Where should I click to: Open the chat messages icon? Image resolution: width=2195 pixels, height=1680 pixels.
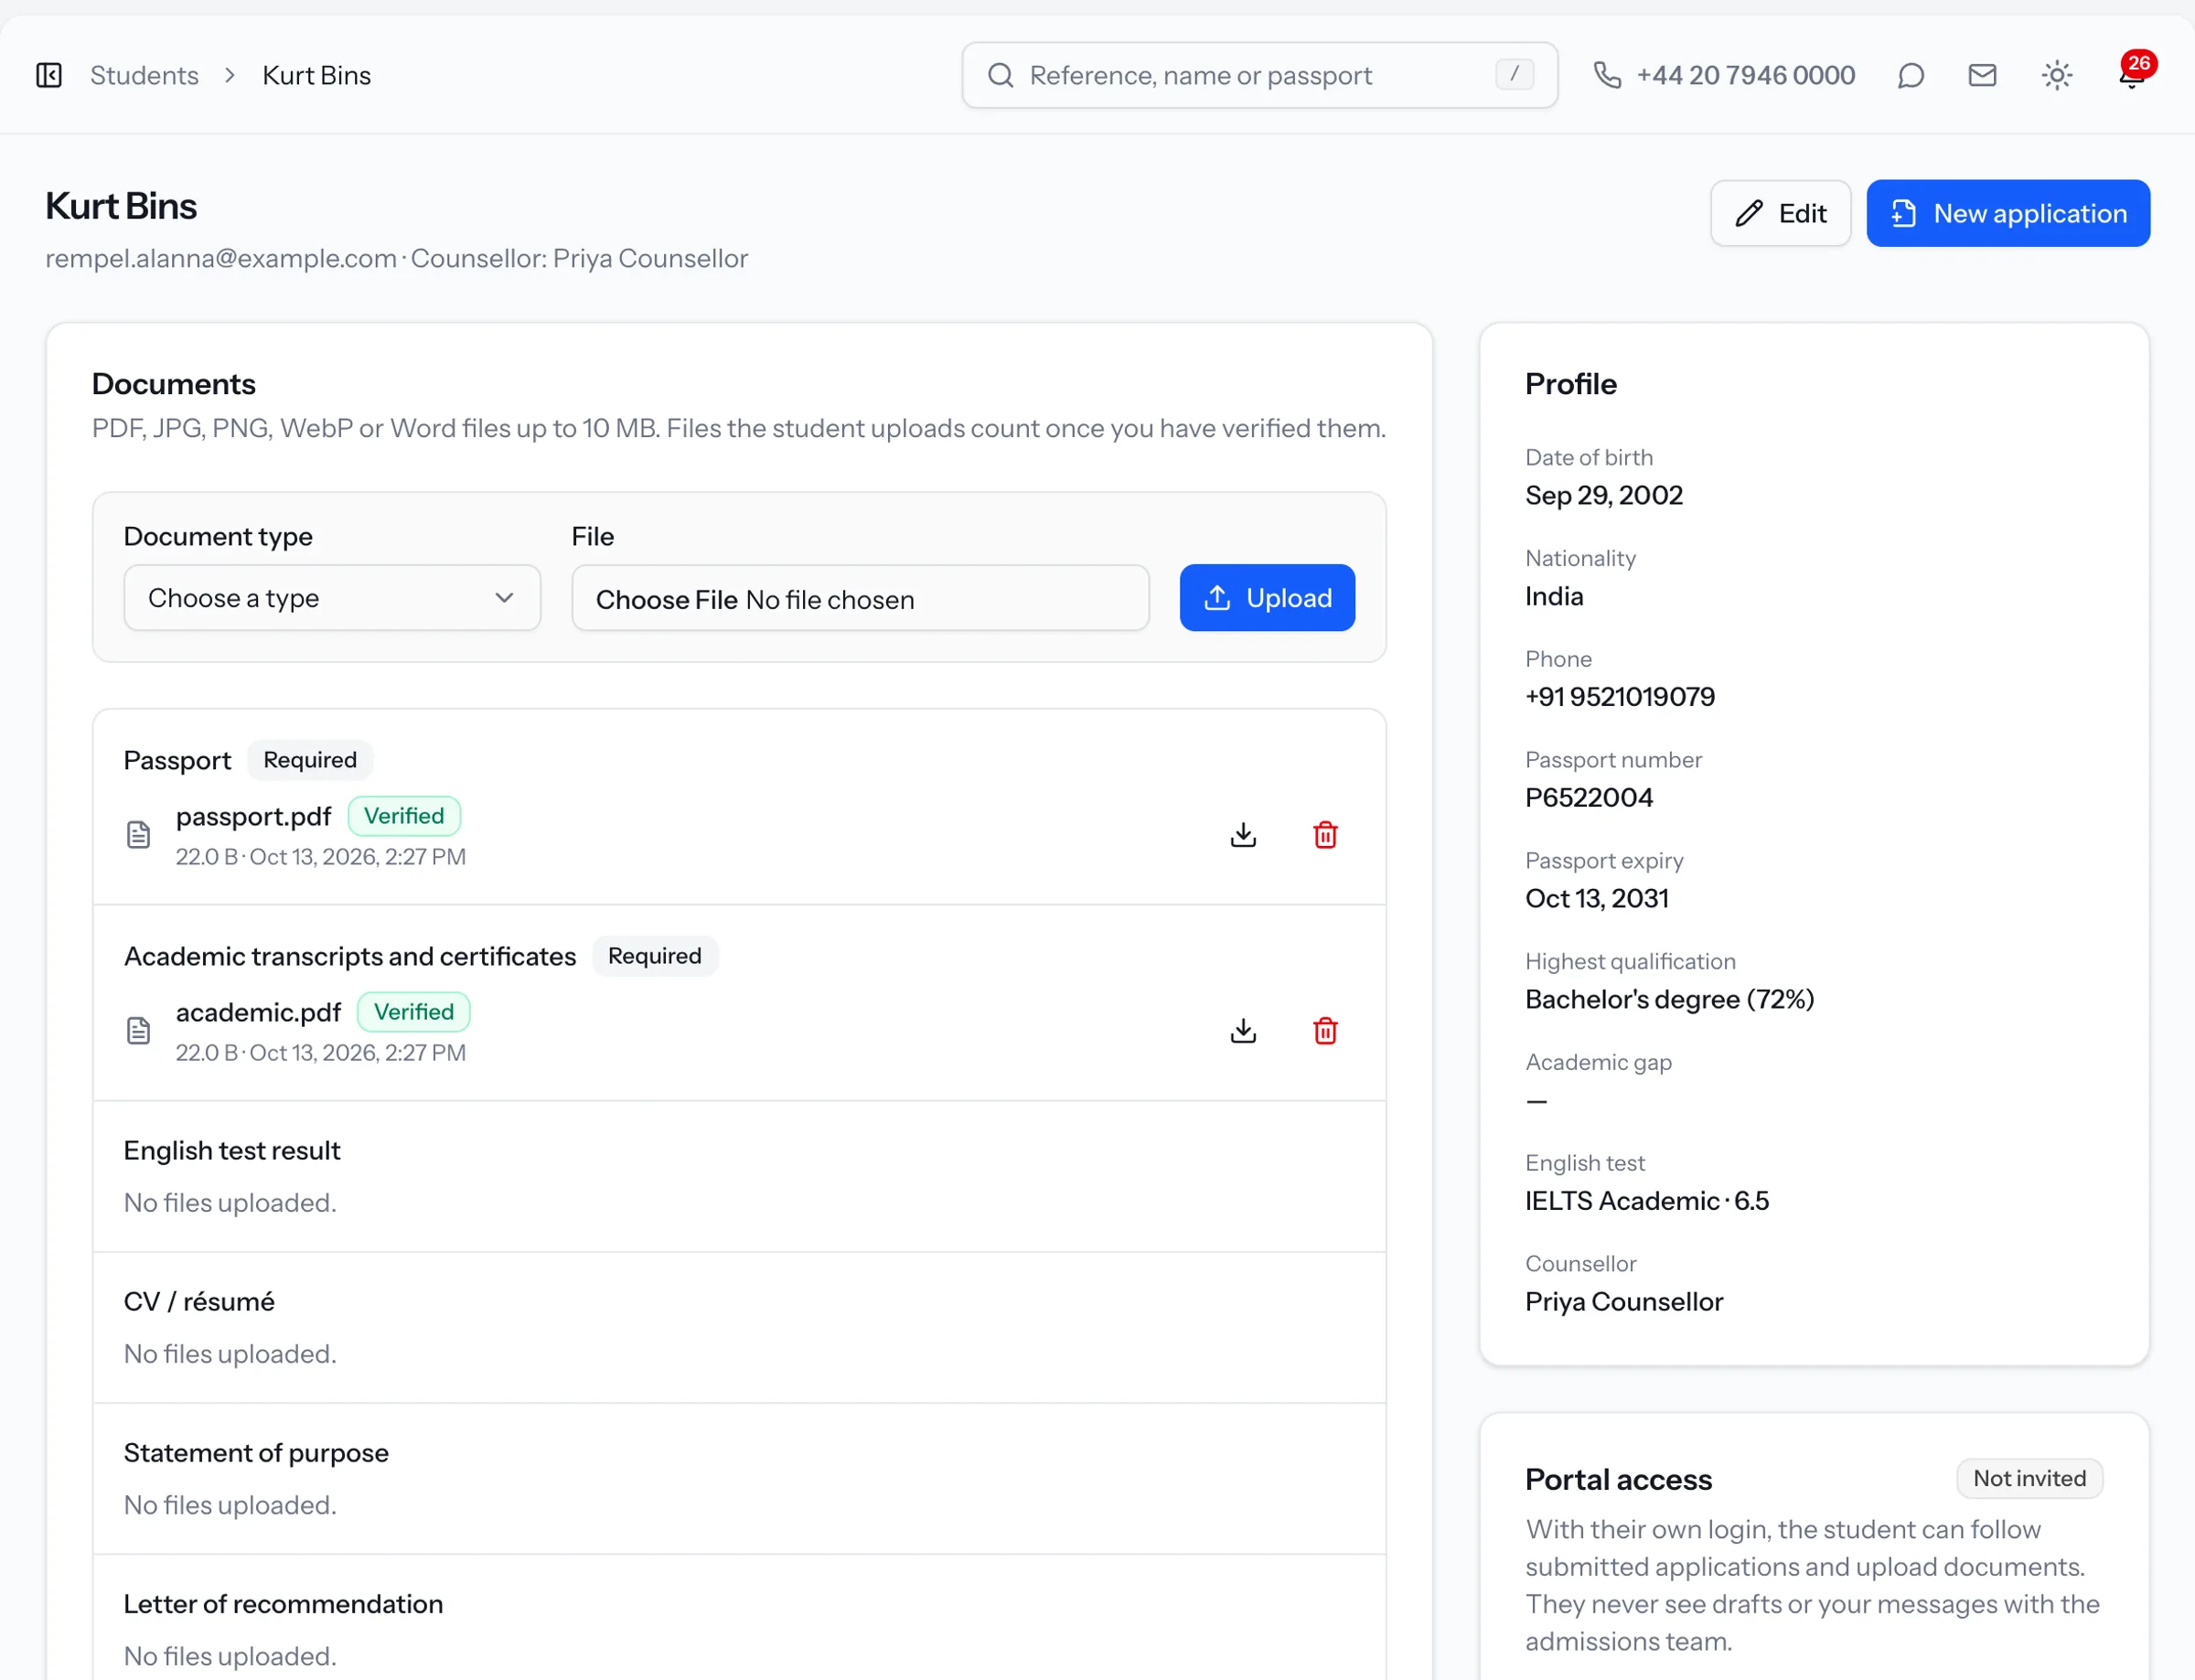[x=1910, y=75]
